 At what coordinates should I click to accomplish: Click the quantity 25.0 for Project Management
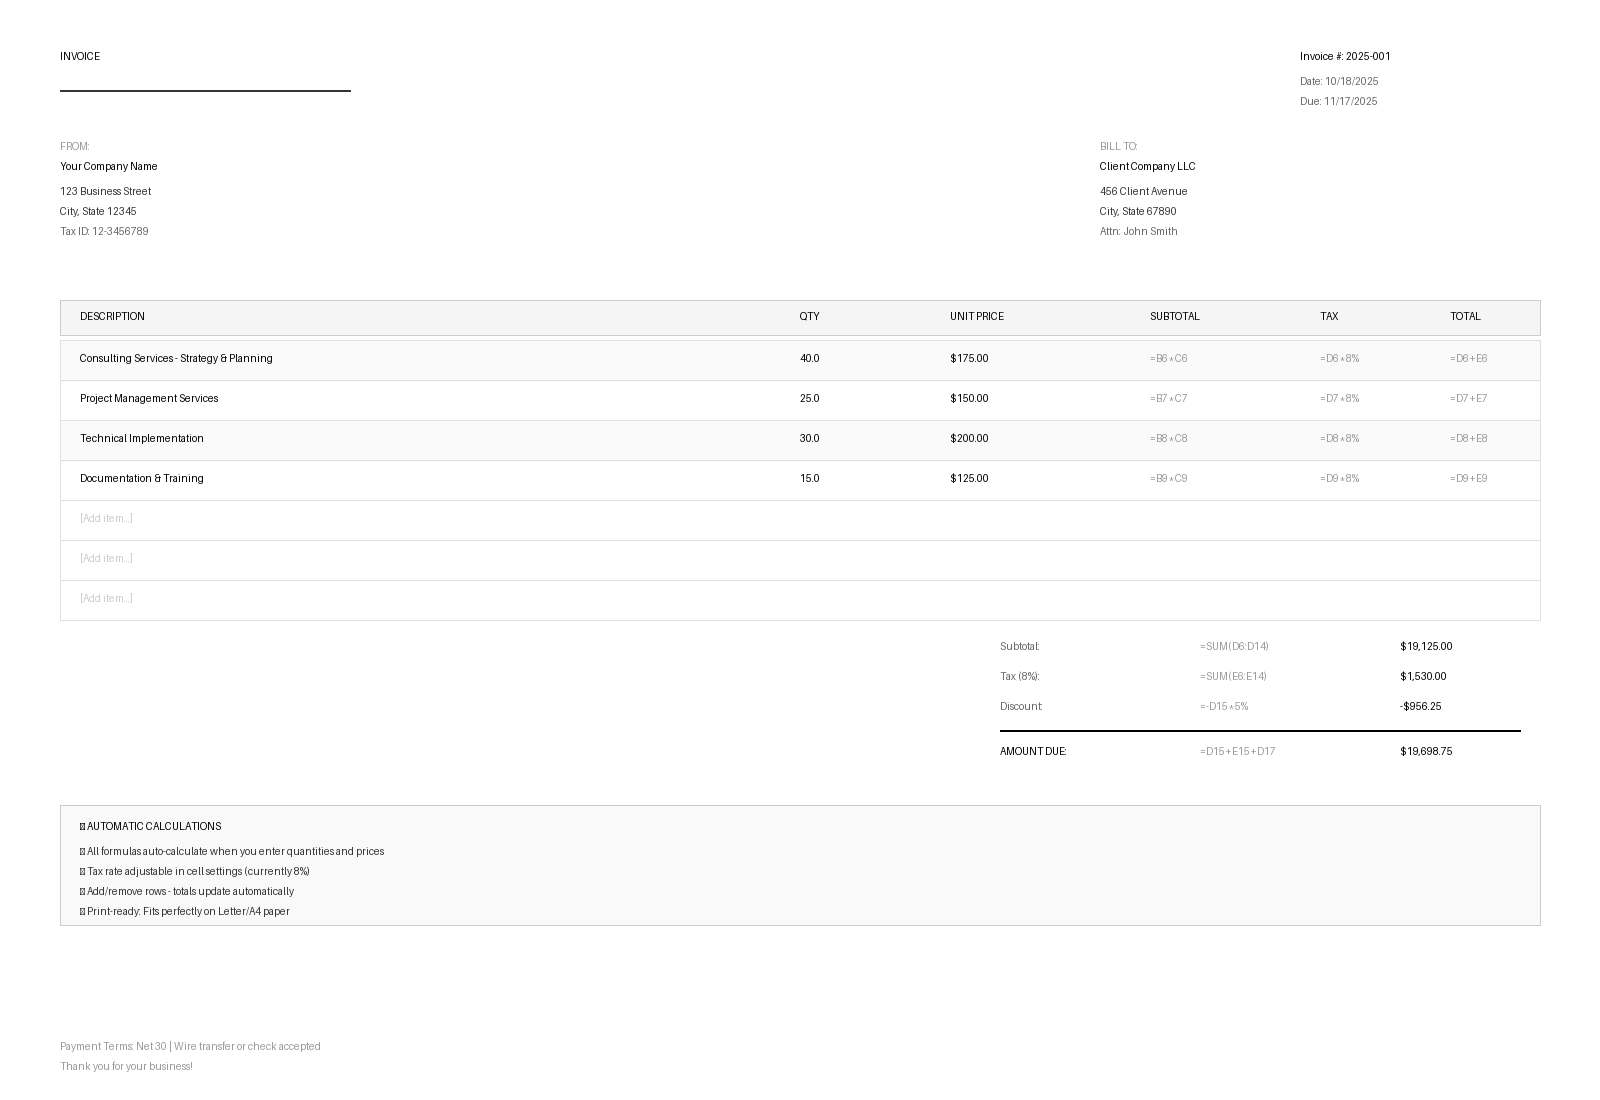pyautogui.click(x=809, y=399)
